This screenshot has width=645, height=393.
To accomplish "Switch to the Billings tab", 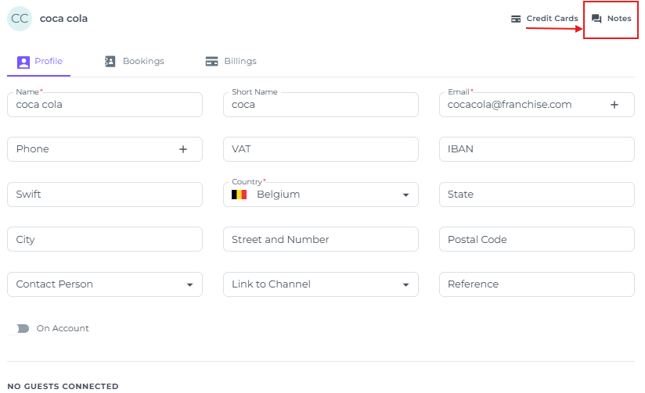I will click(231, 61).
